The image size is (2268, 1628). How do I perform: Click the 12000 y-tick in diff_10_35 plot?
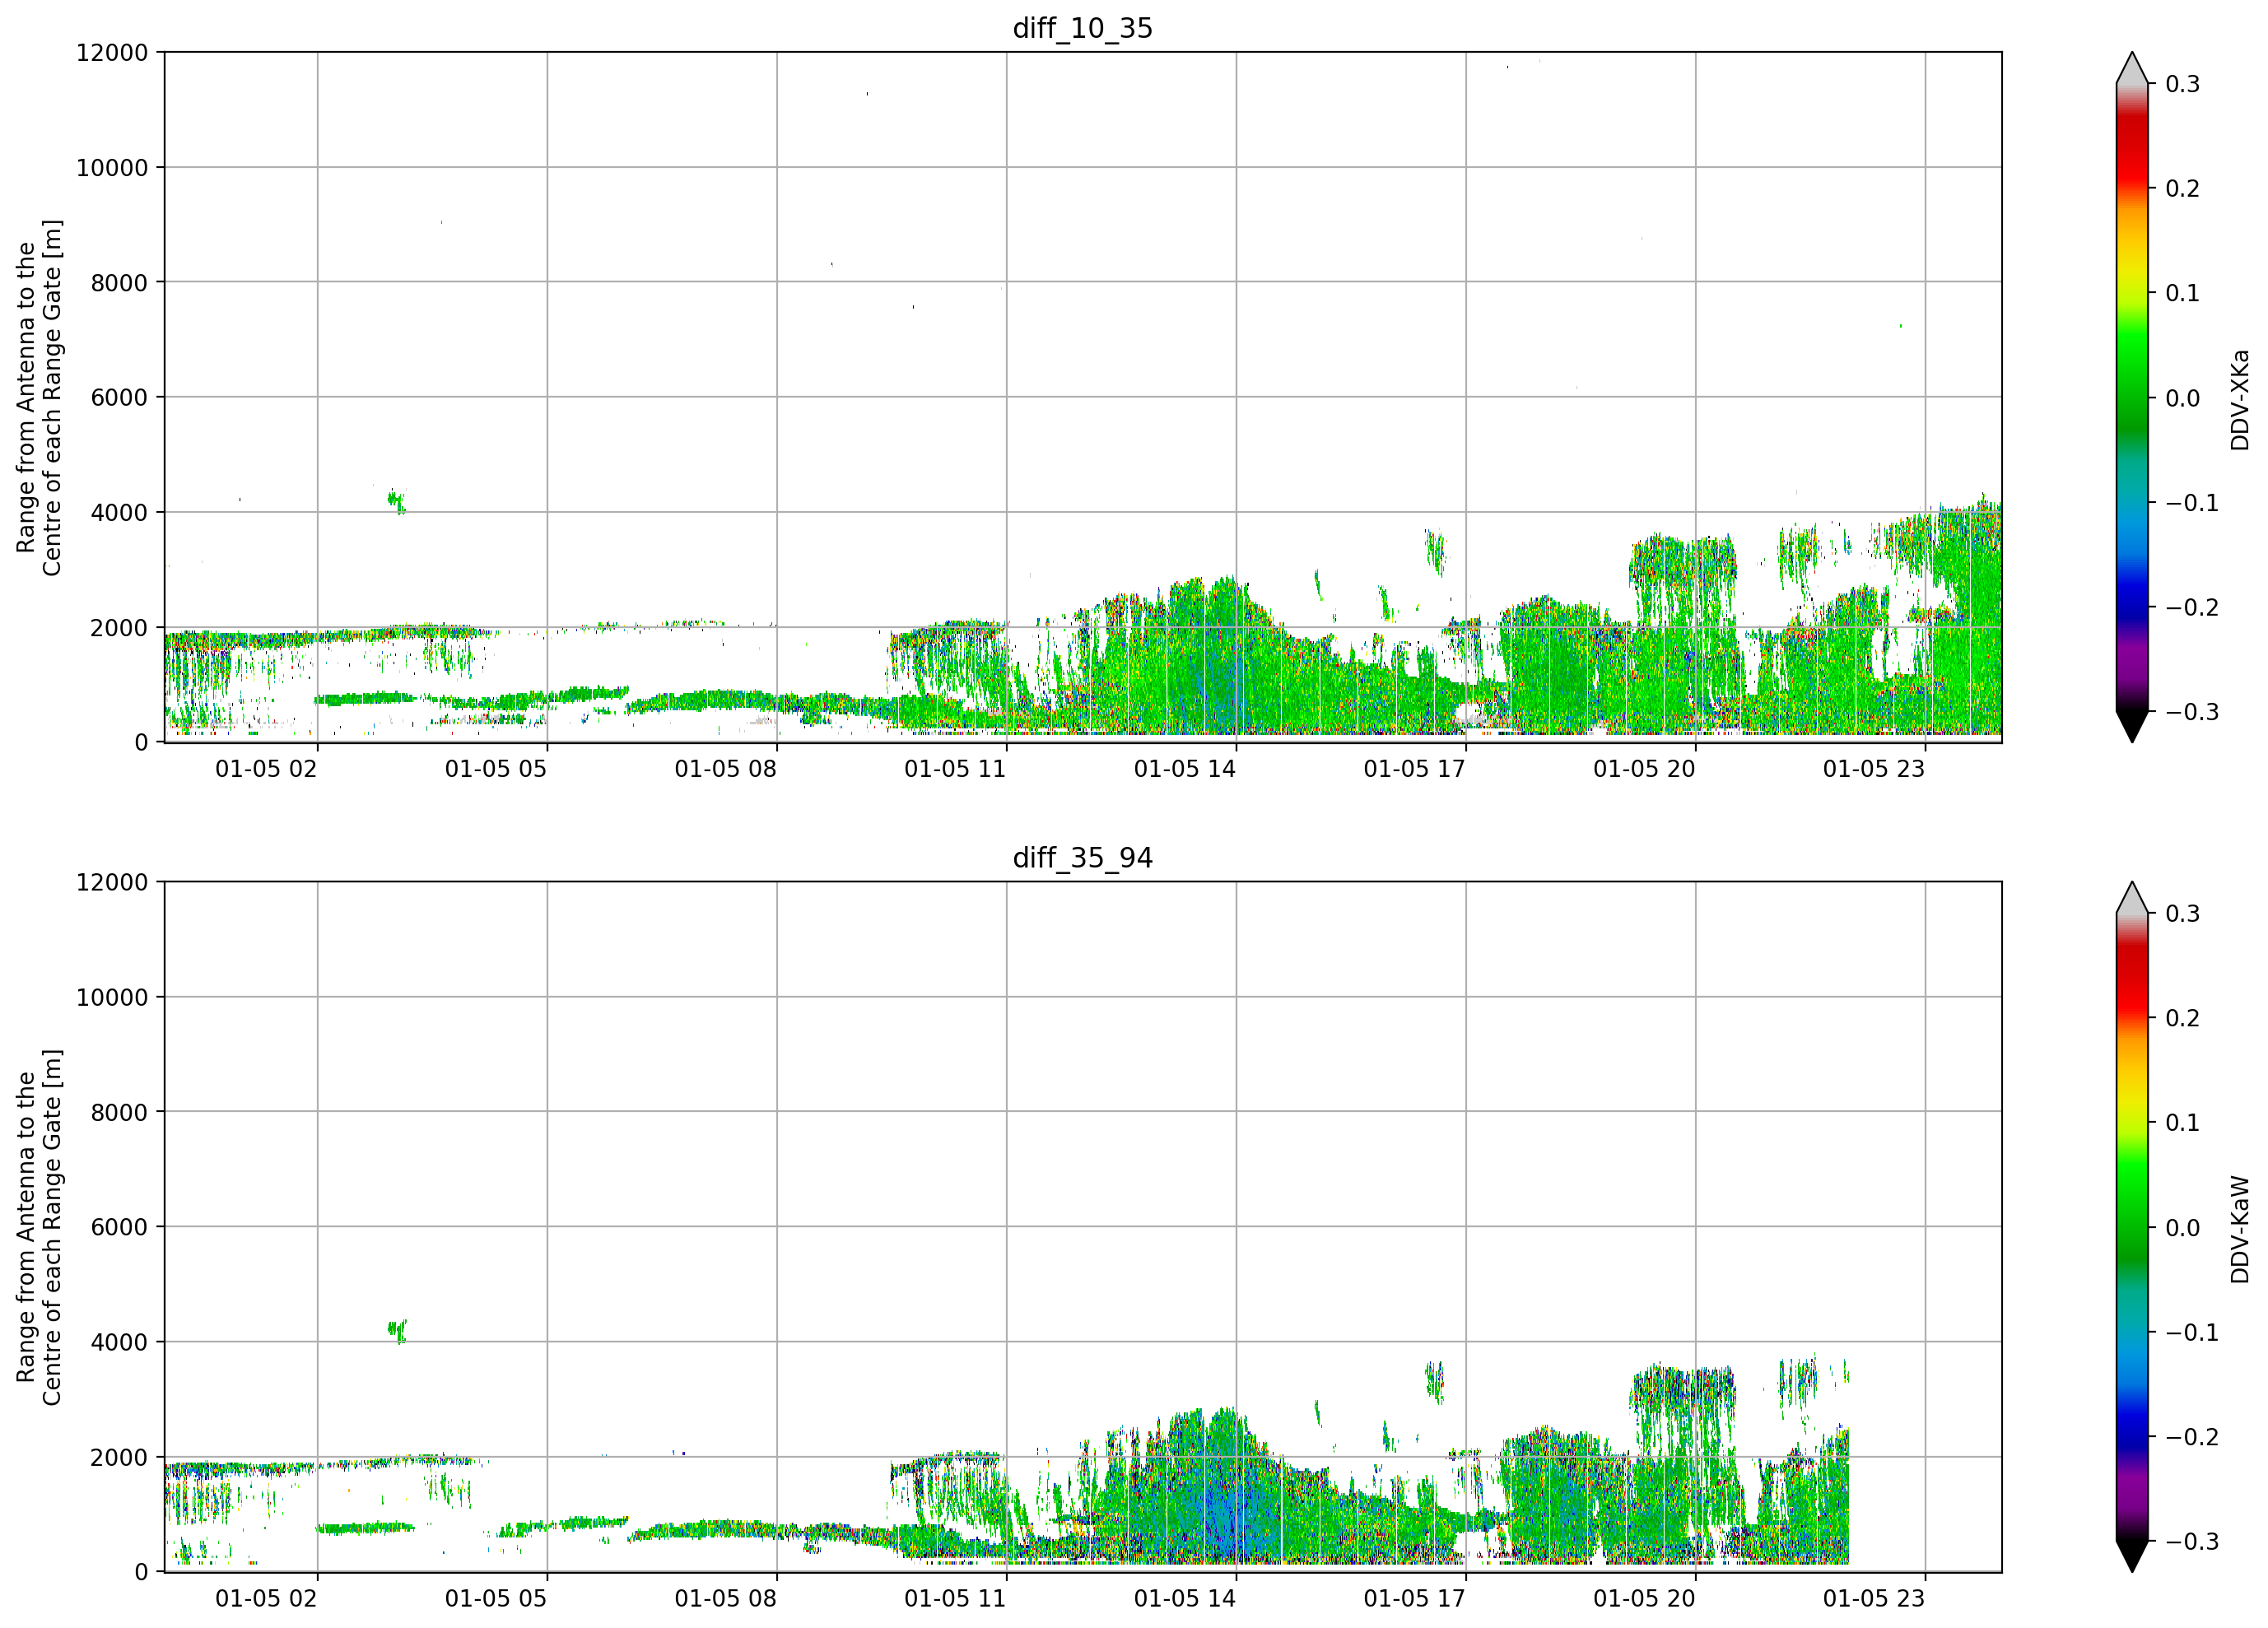click(x=112, y=53)
